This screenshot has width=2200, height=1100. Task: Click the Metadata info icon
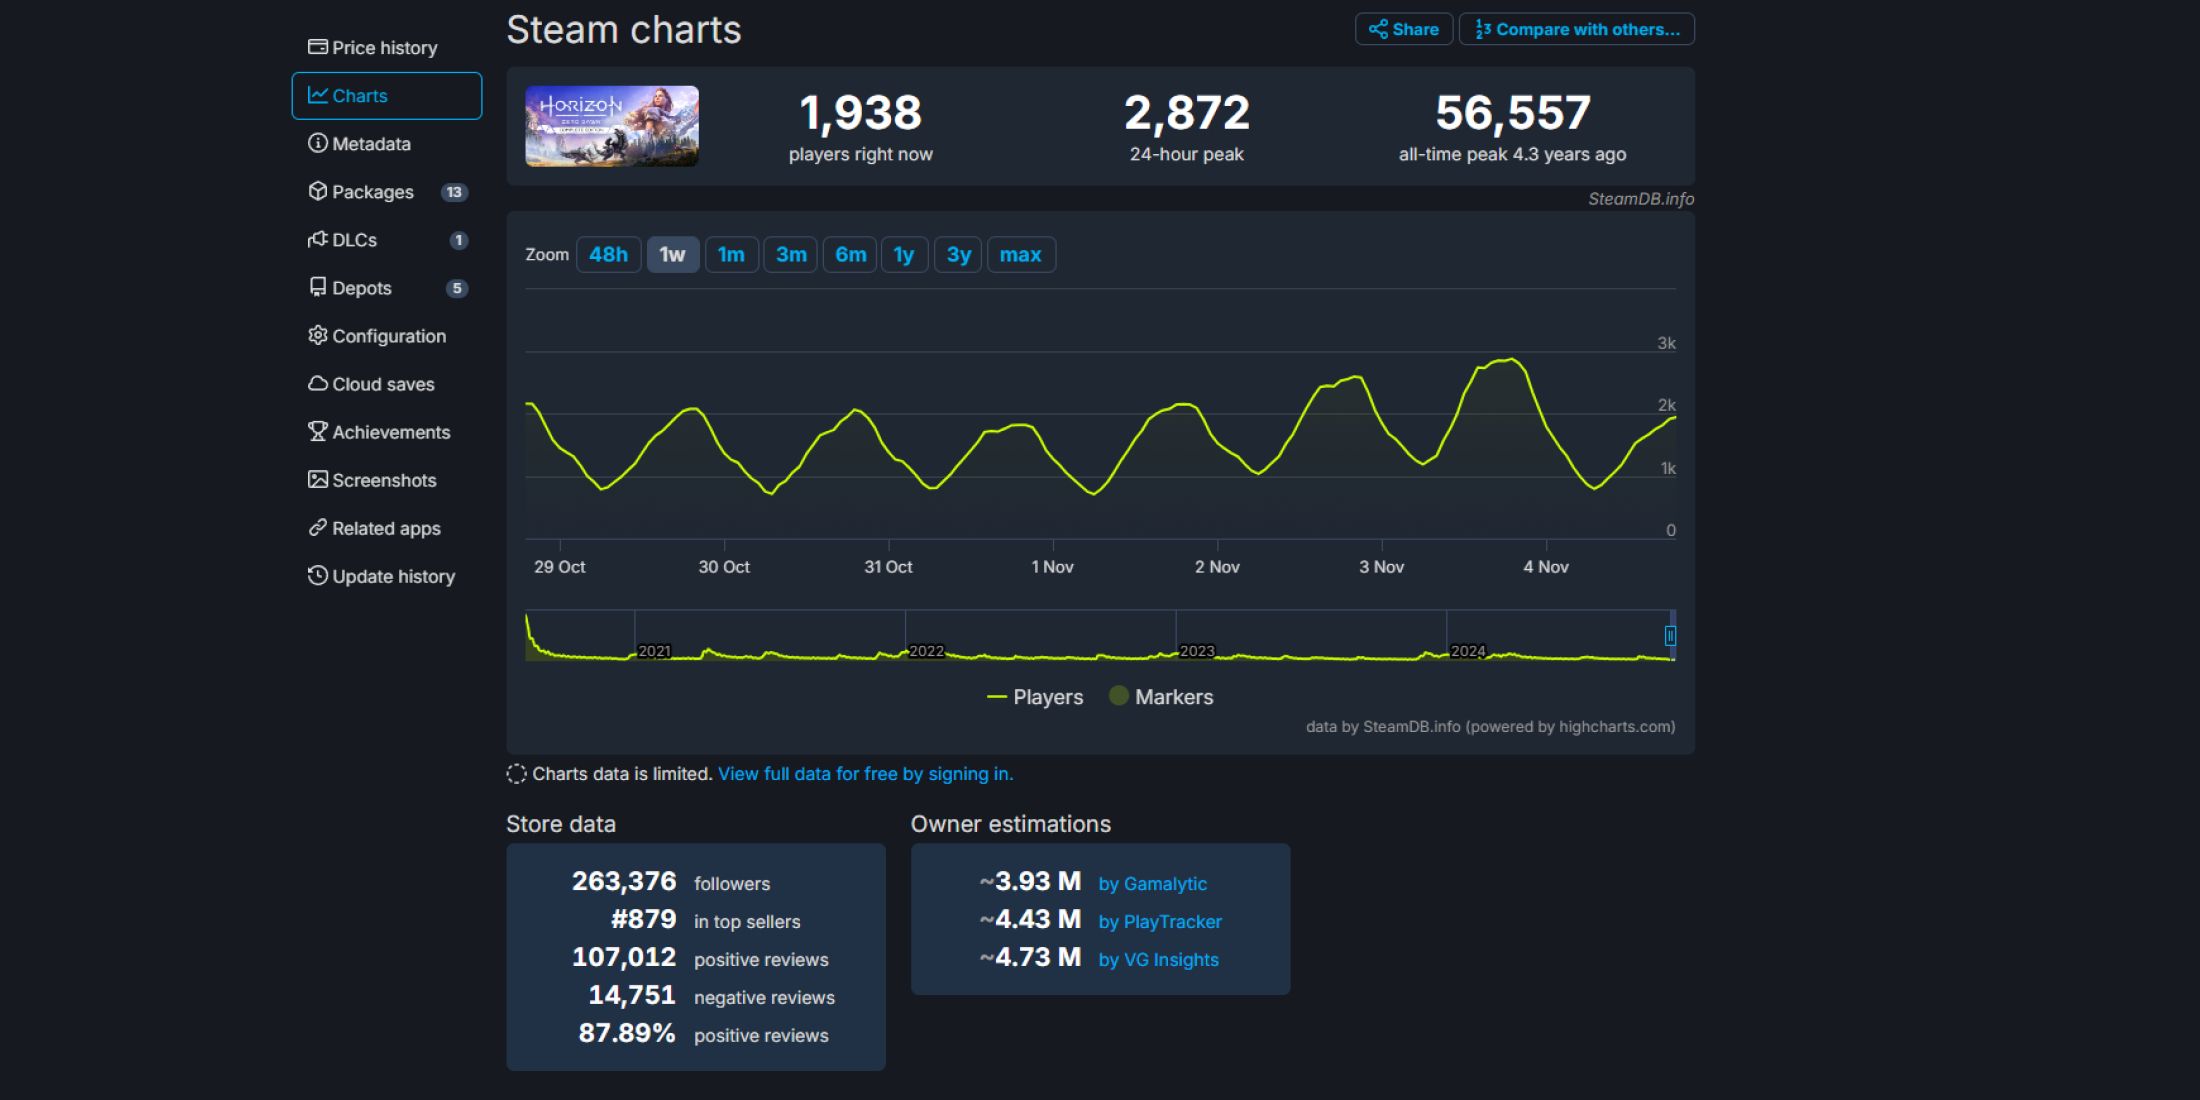[x=317, y=143]
